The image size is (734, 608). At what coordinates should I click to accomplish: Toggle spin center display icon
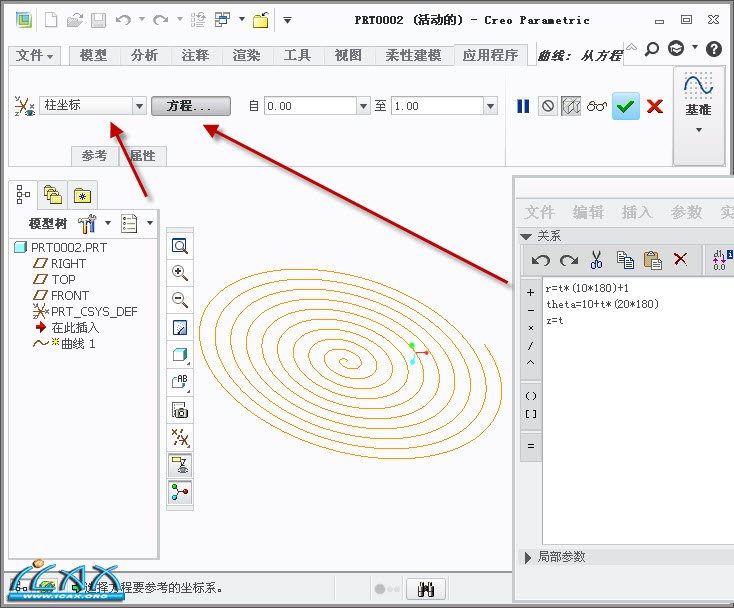click(180, 492)
